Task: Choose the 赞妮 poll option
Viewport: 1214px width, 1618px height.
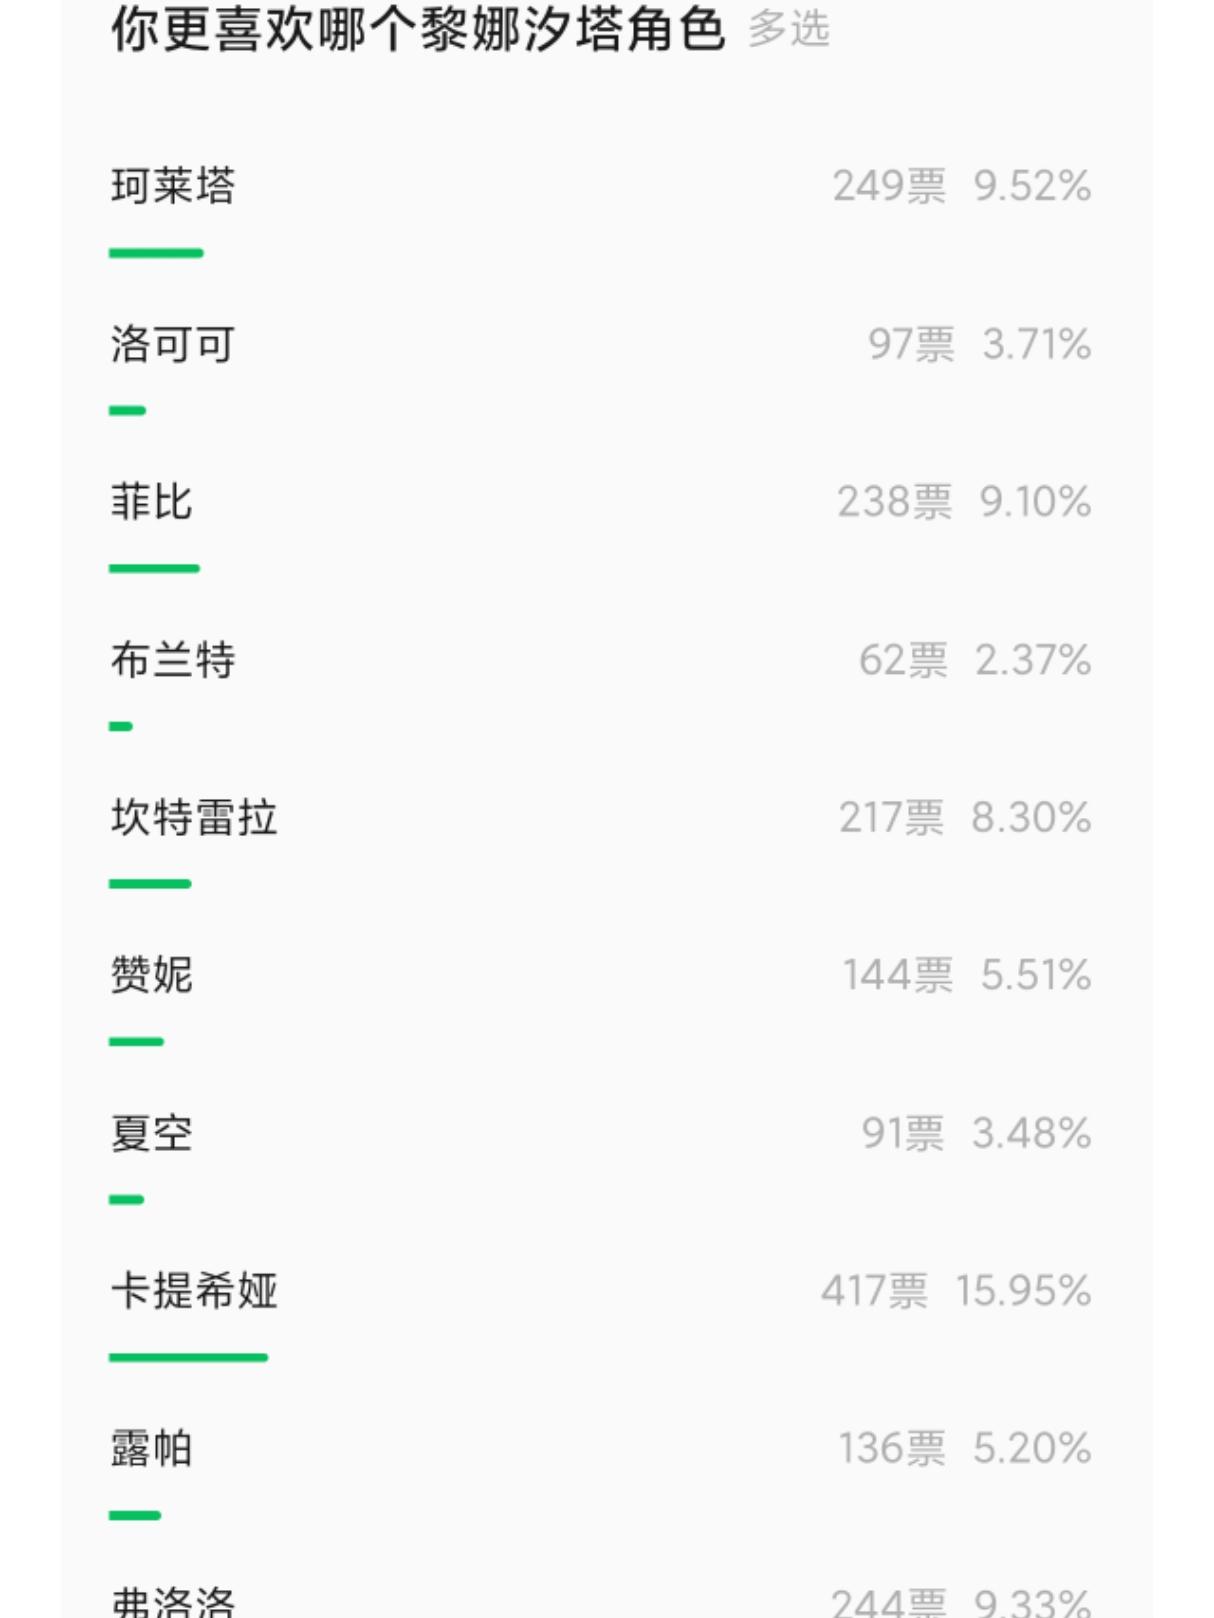Action: tap(152, 975)
